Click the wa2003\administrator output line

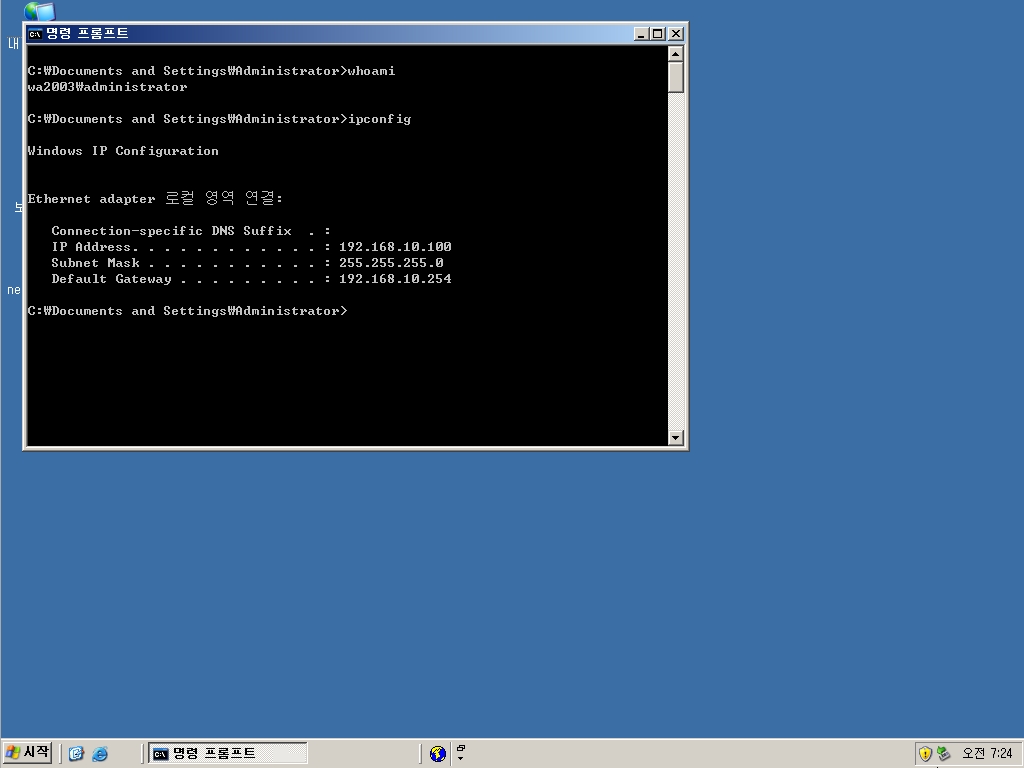coord(108,87)
